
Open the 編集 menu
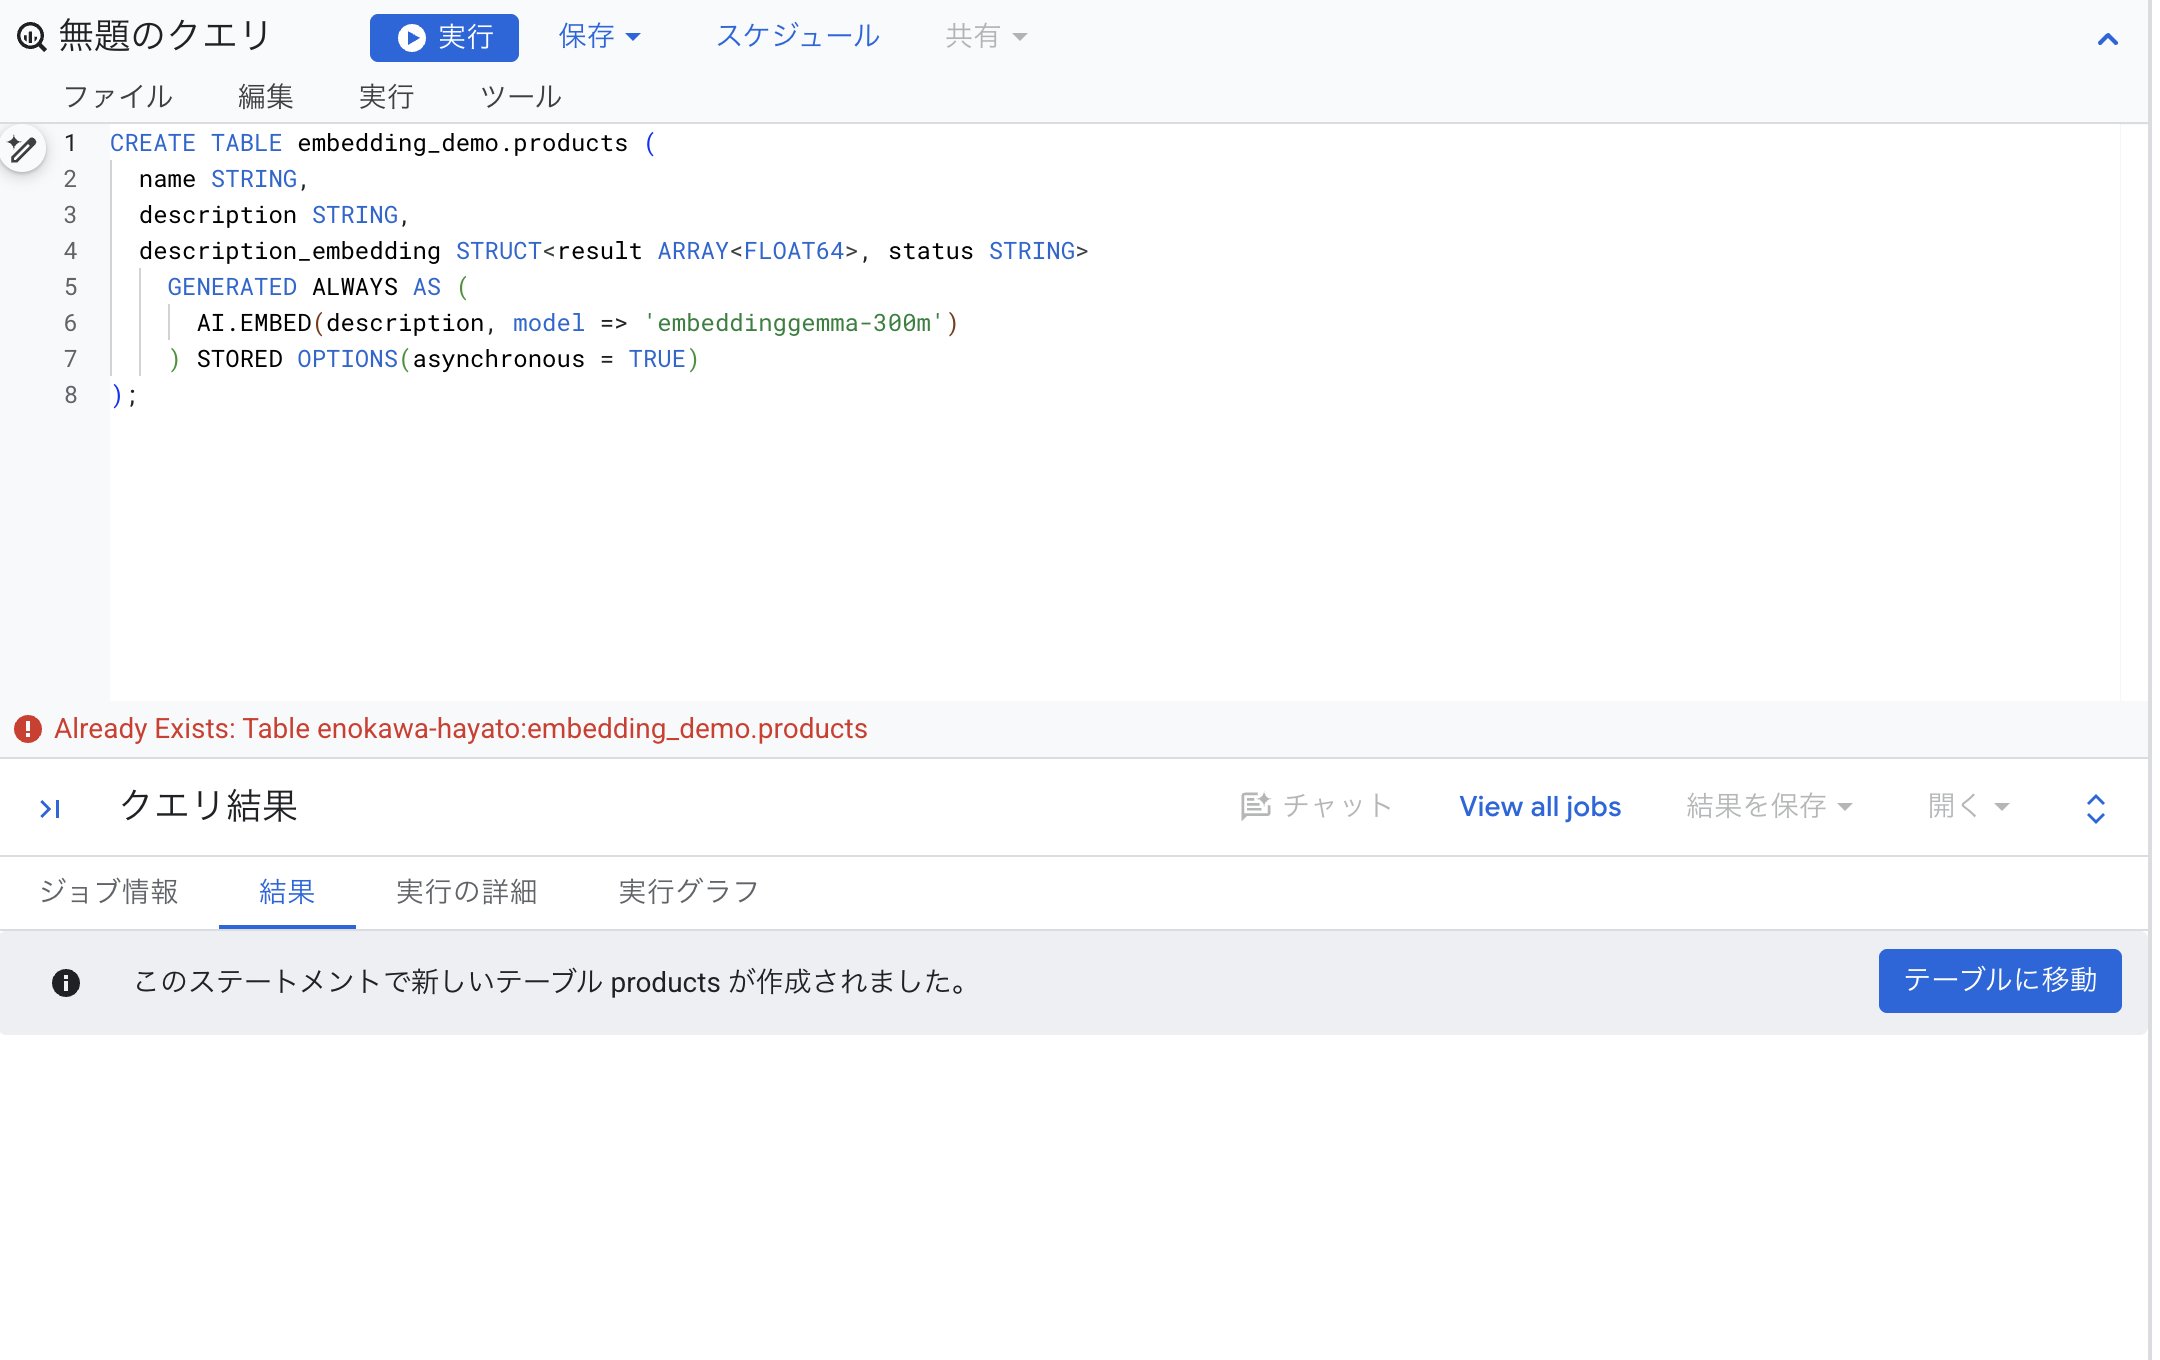(x=266, y=97)
